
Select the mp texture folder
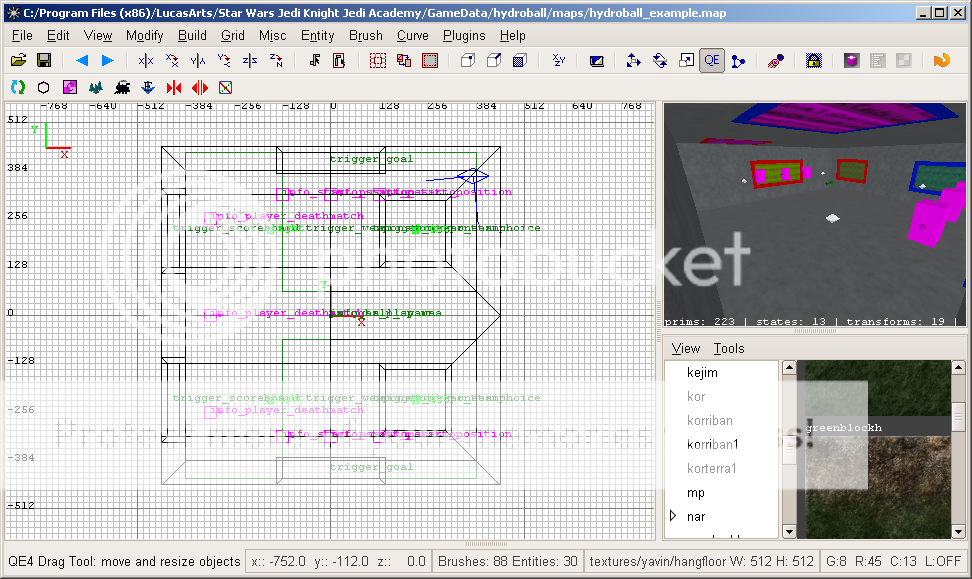[x=696, y=493]
